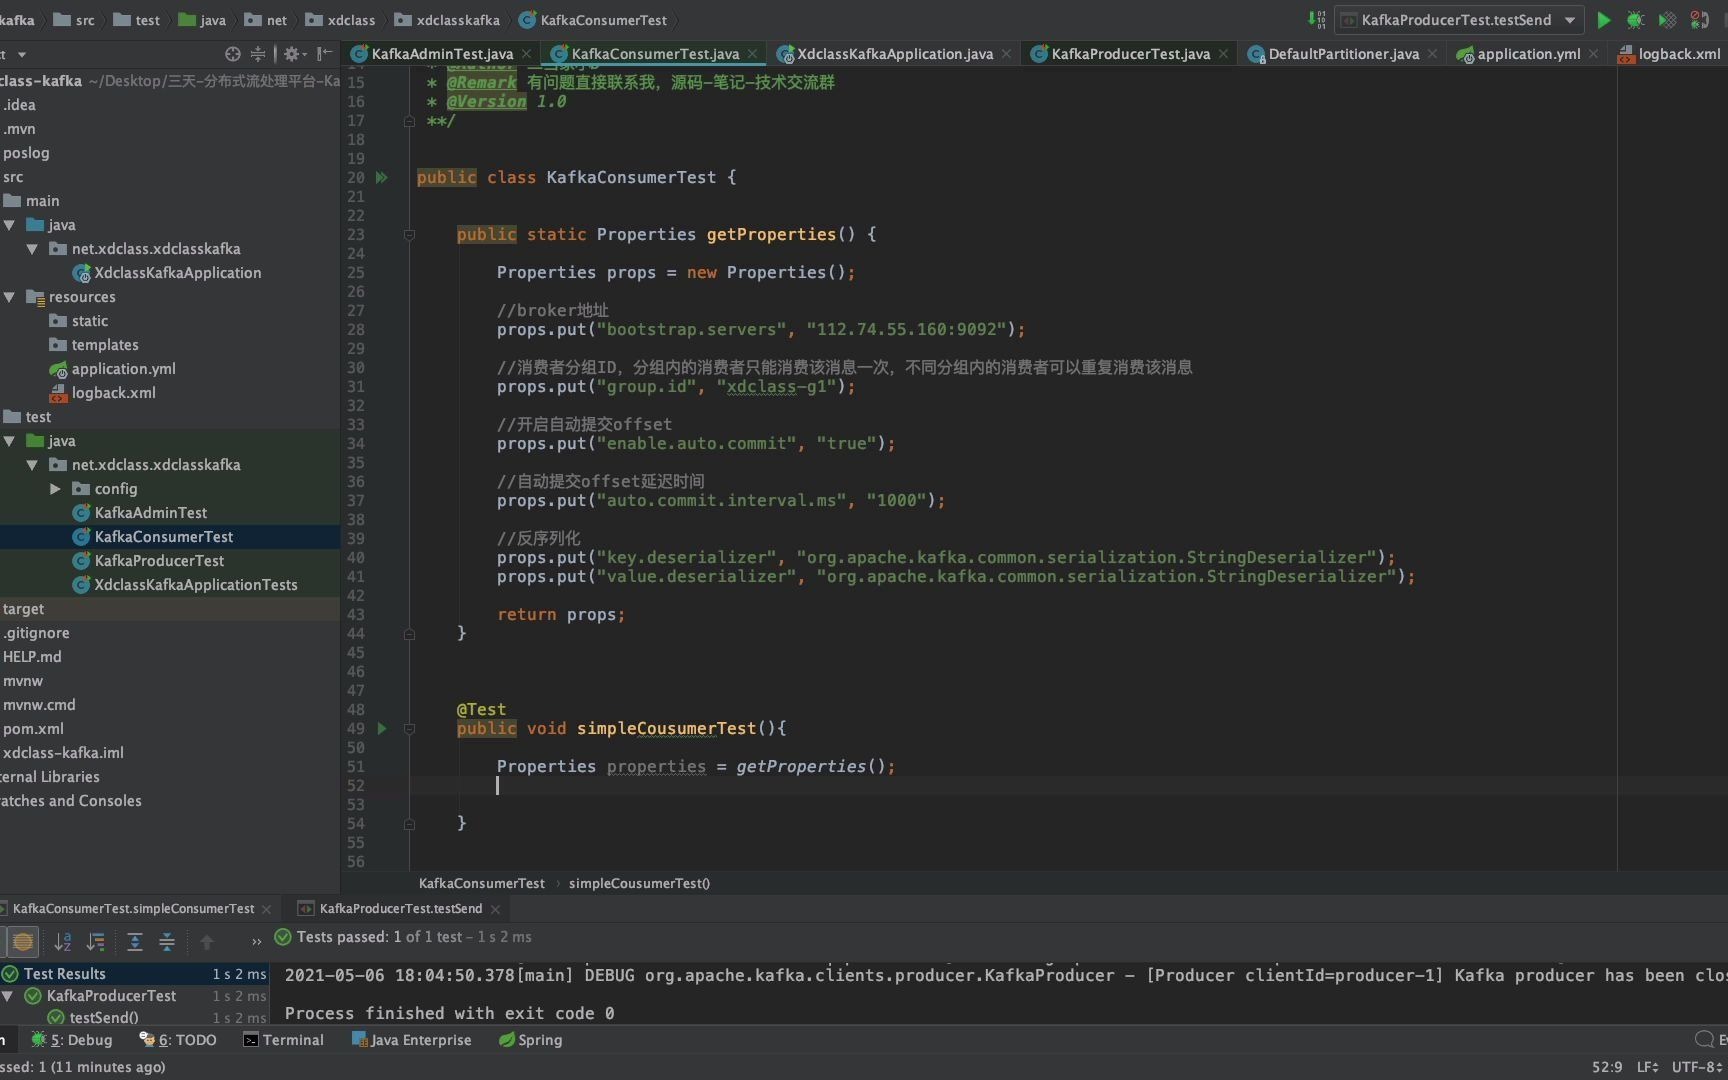Screen dimensions: 1728x1080
Task: Open the logback.xml editor tab
Action: coord(1669,54)
